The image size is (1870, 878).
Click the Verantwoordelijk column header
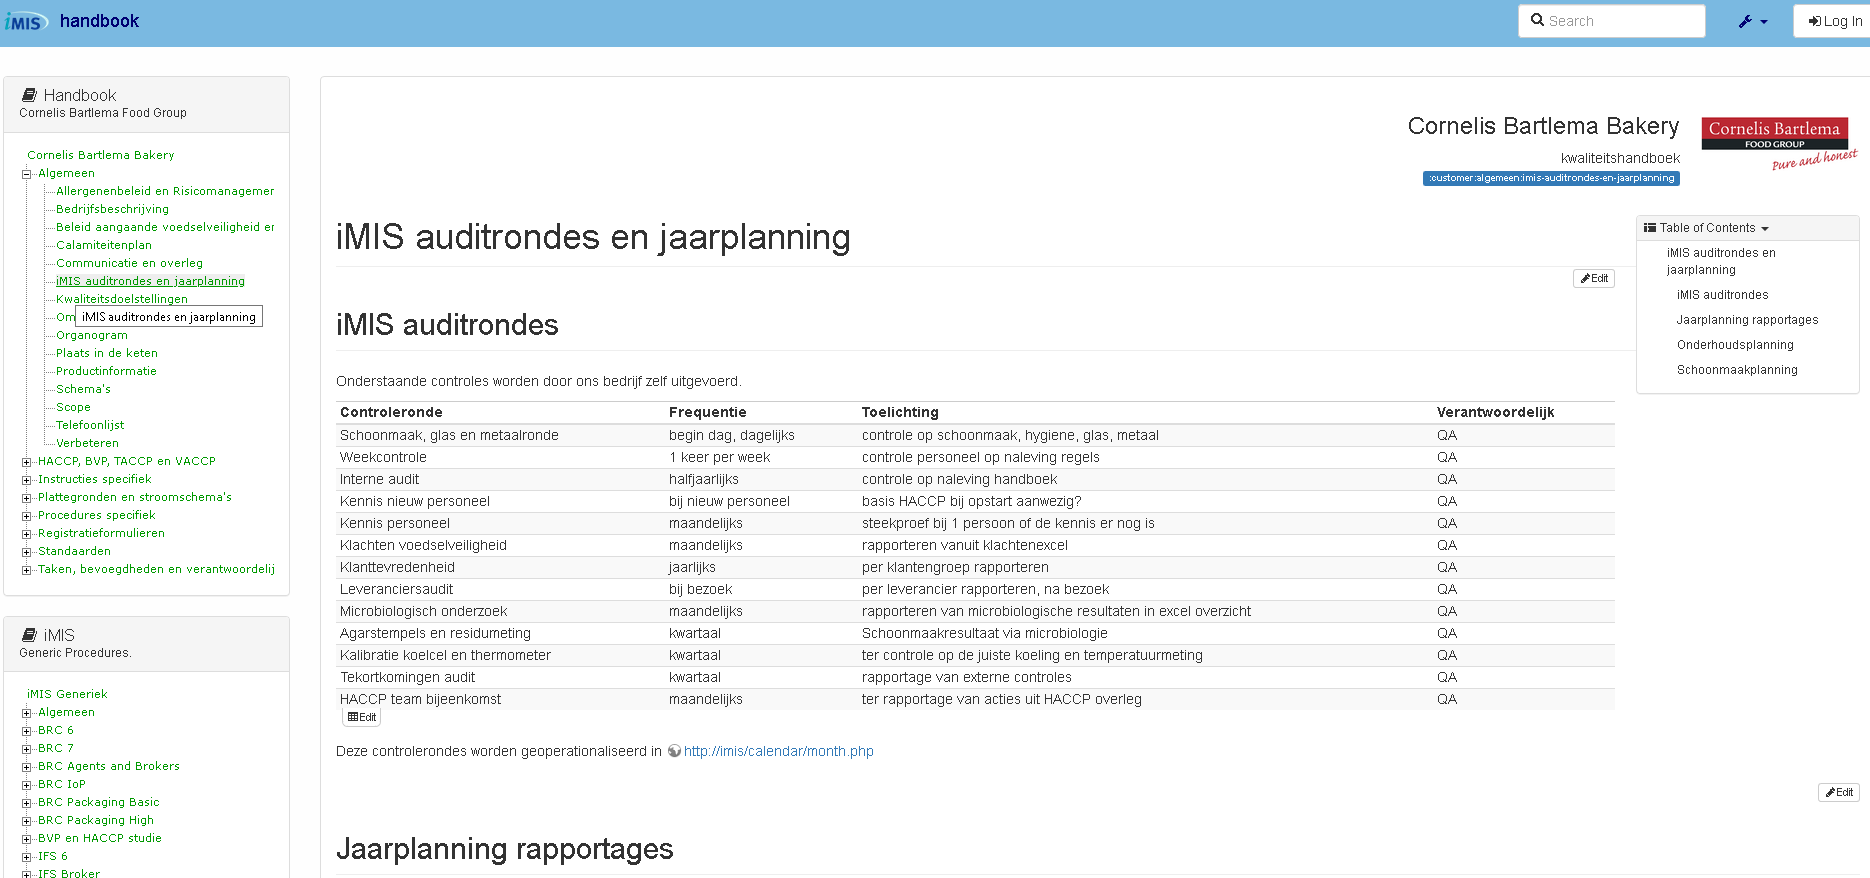(1495, 412)
